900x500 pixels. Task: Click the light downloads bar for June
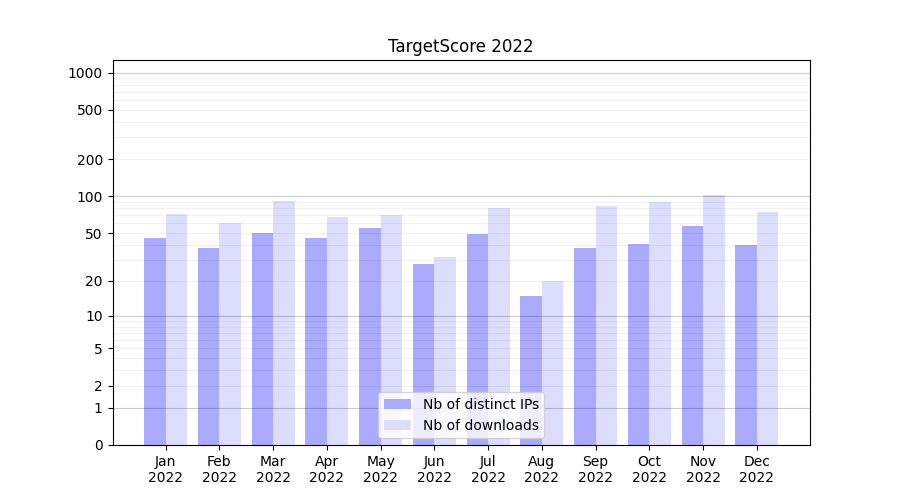[445, 350]
